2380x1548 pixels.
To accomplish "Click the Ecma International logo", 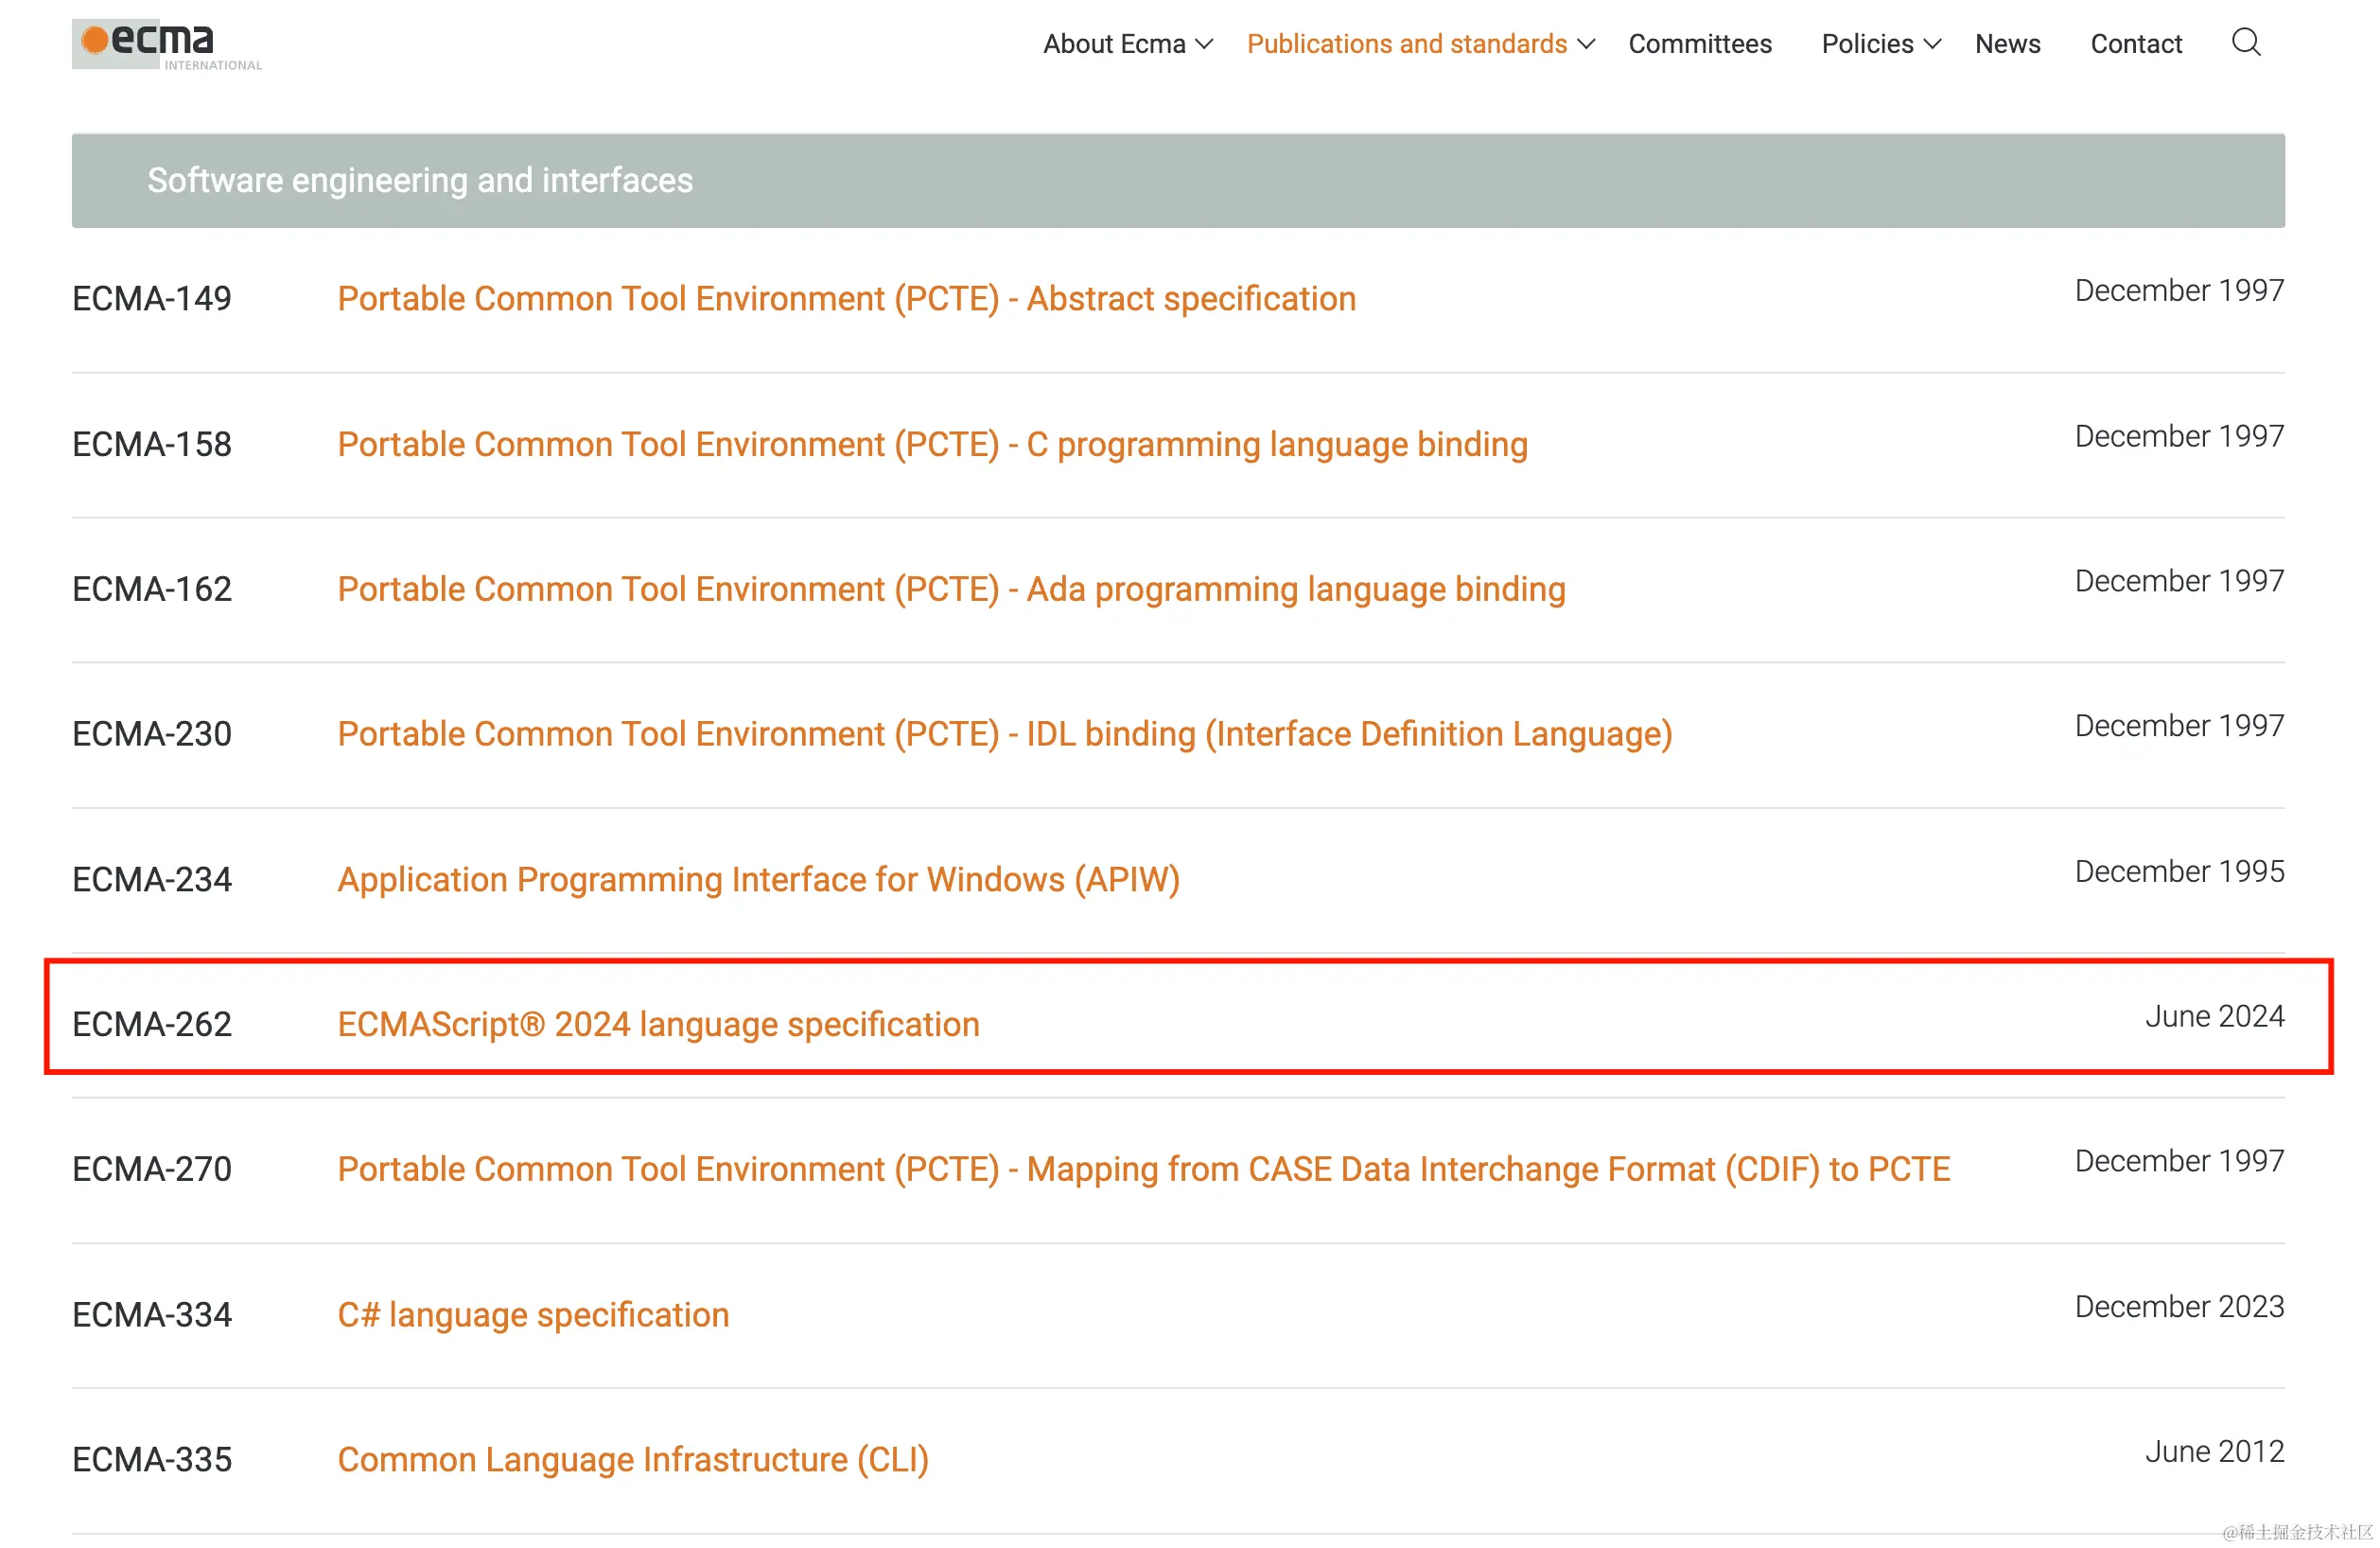I will pyautogui.click(x=167, y=45).
